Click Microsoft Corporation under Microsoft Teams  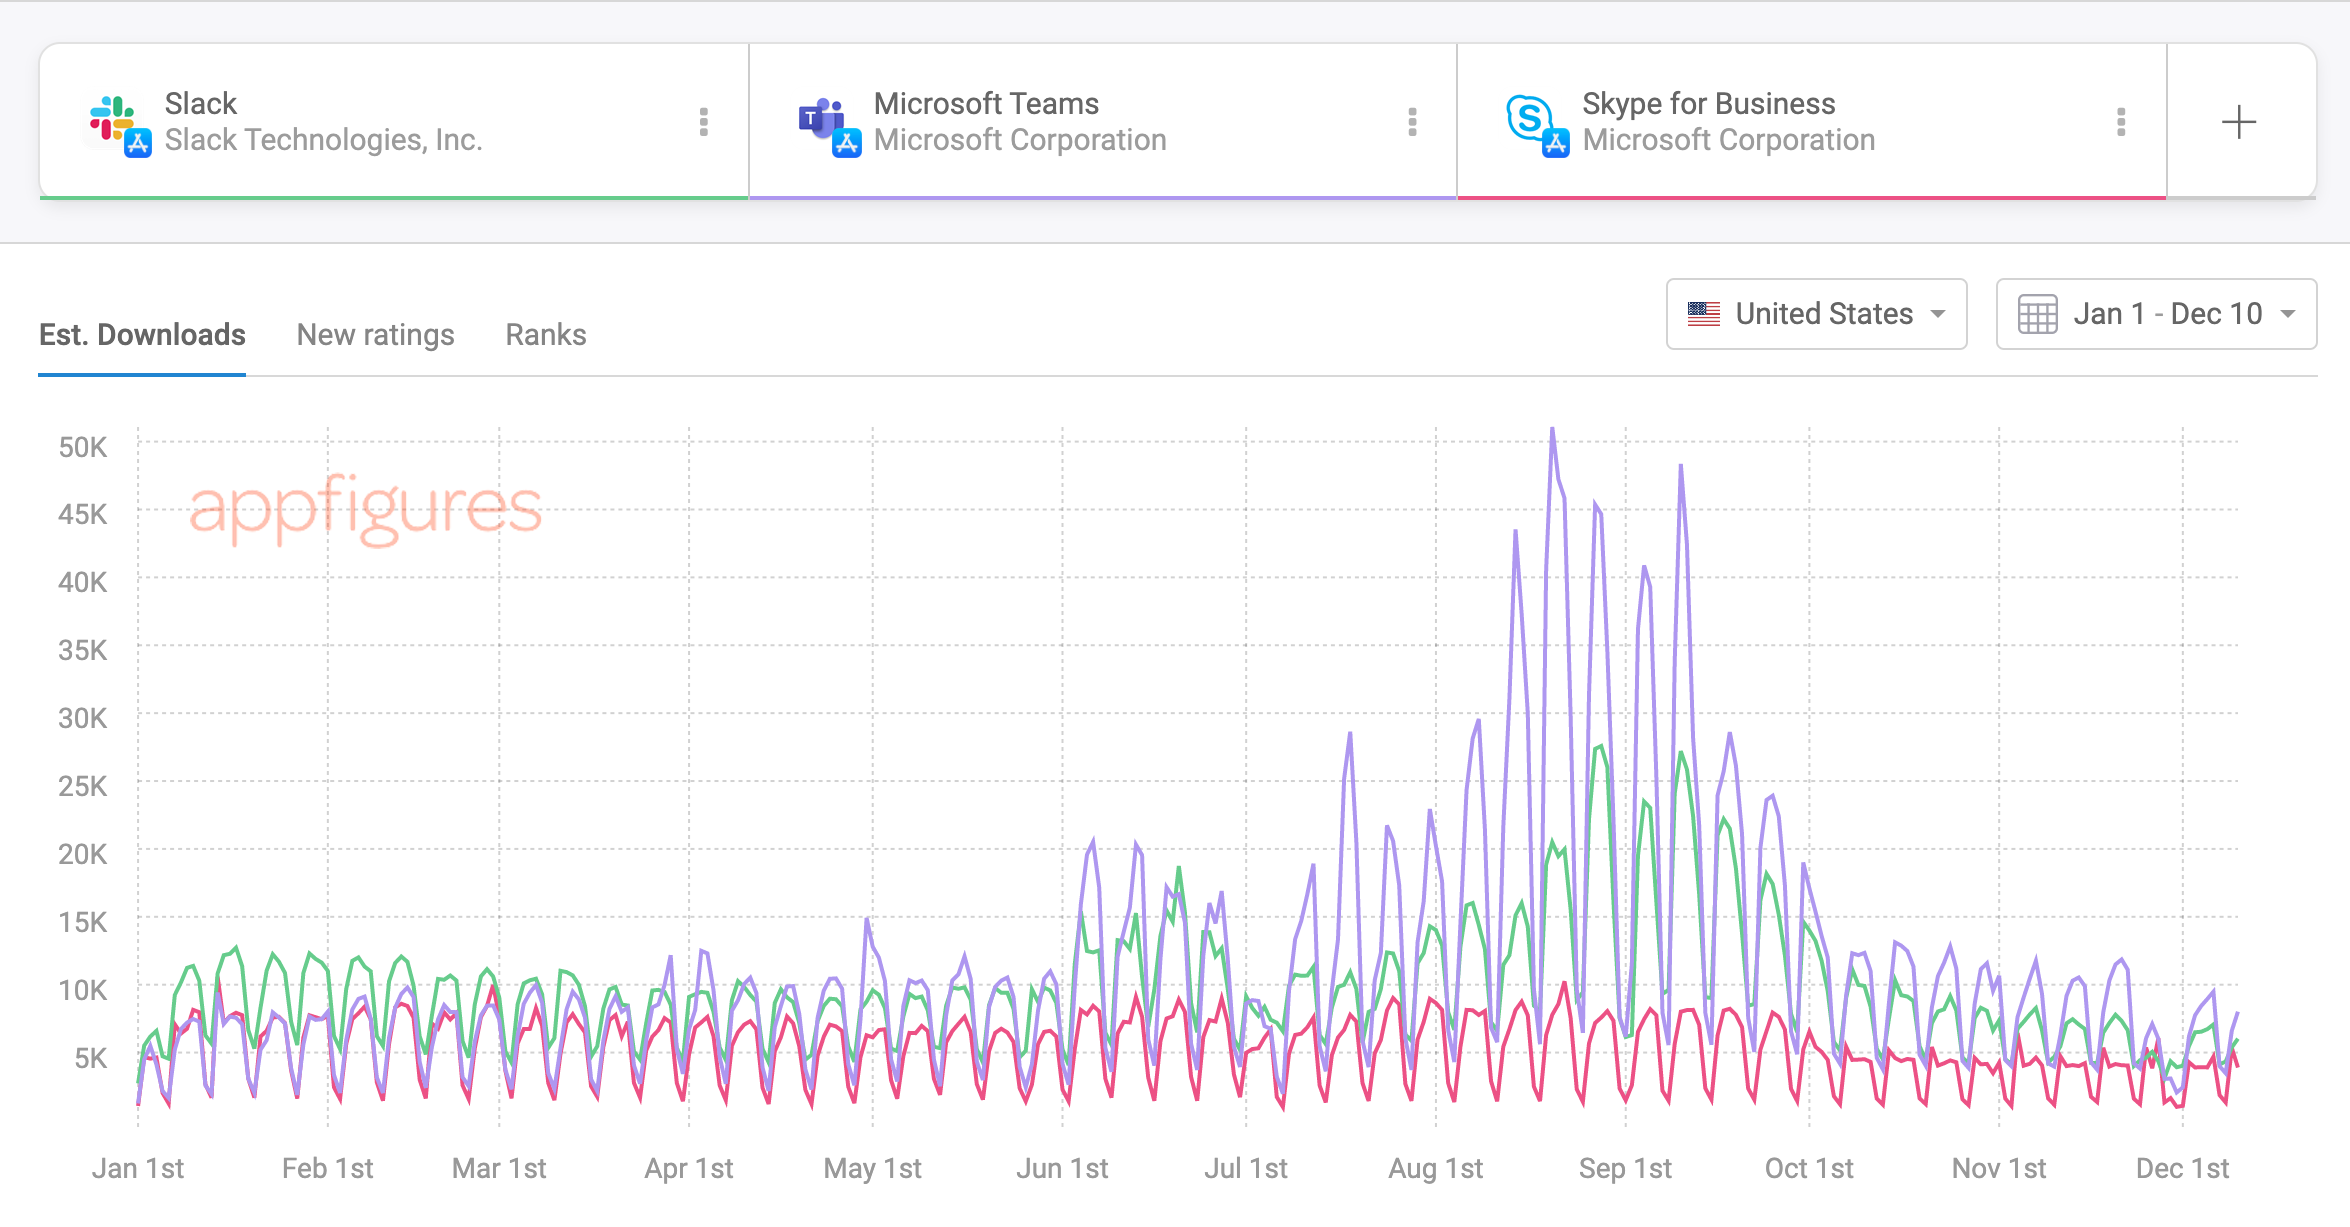1020,140
